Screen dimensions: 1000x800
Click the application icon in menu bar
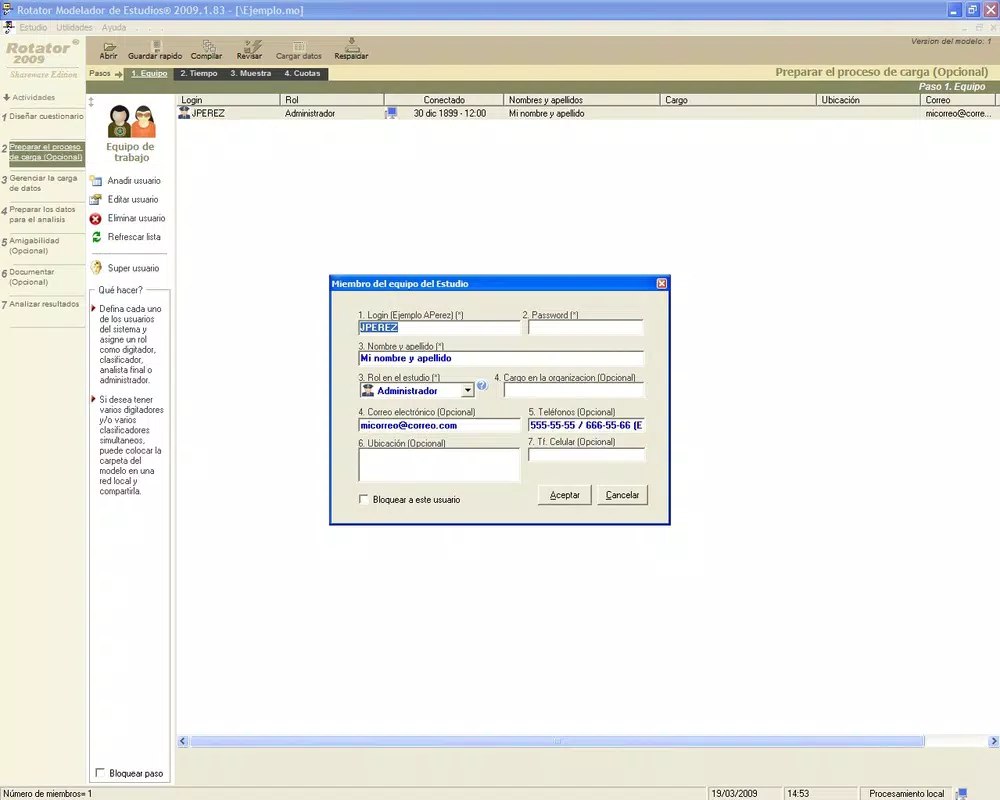[x=8, y=27]
